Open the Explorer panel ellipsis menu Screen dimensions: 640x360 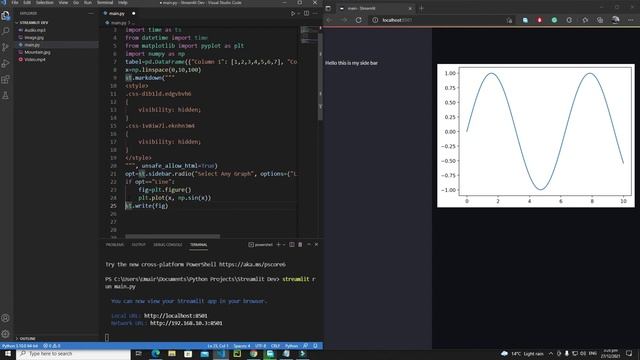point(91,13)
